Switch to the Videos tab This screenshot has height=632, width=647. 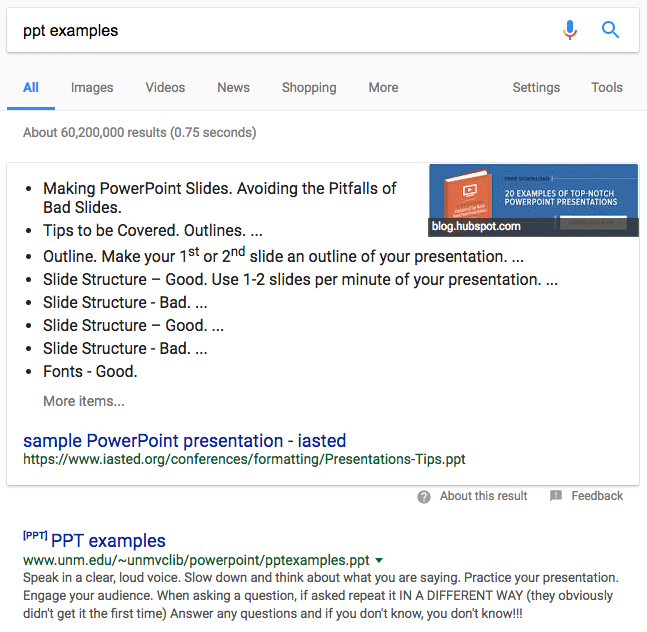coord(165,87)
